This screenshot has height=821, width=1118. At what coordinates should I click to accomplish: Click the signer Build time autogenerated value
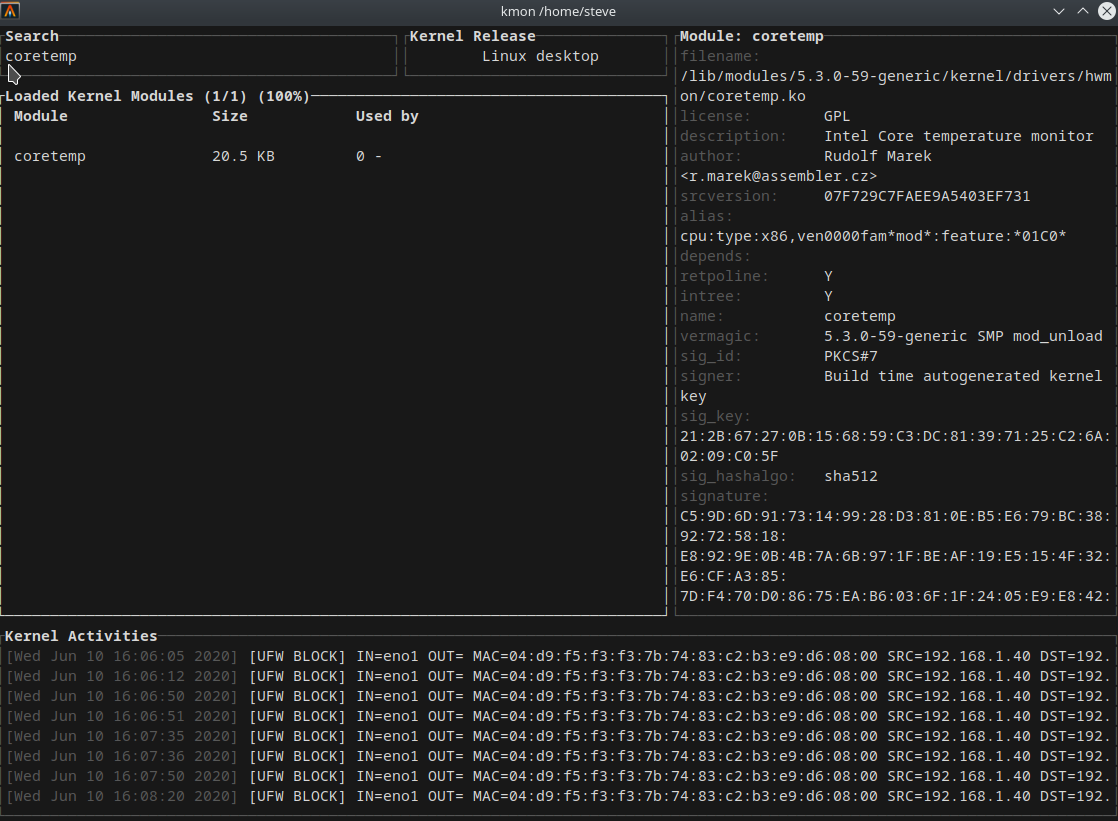click(x=963, y=376)
